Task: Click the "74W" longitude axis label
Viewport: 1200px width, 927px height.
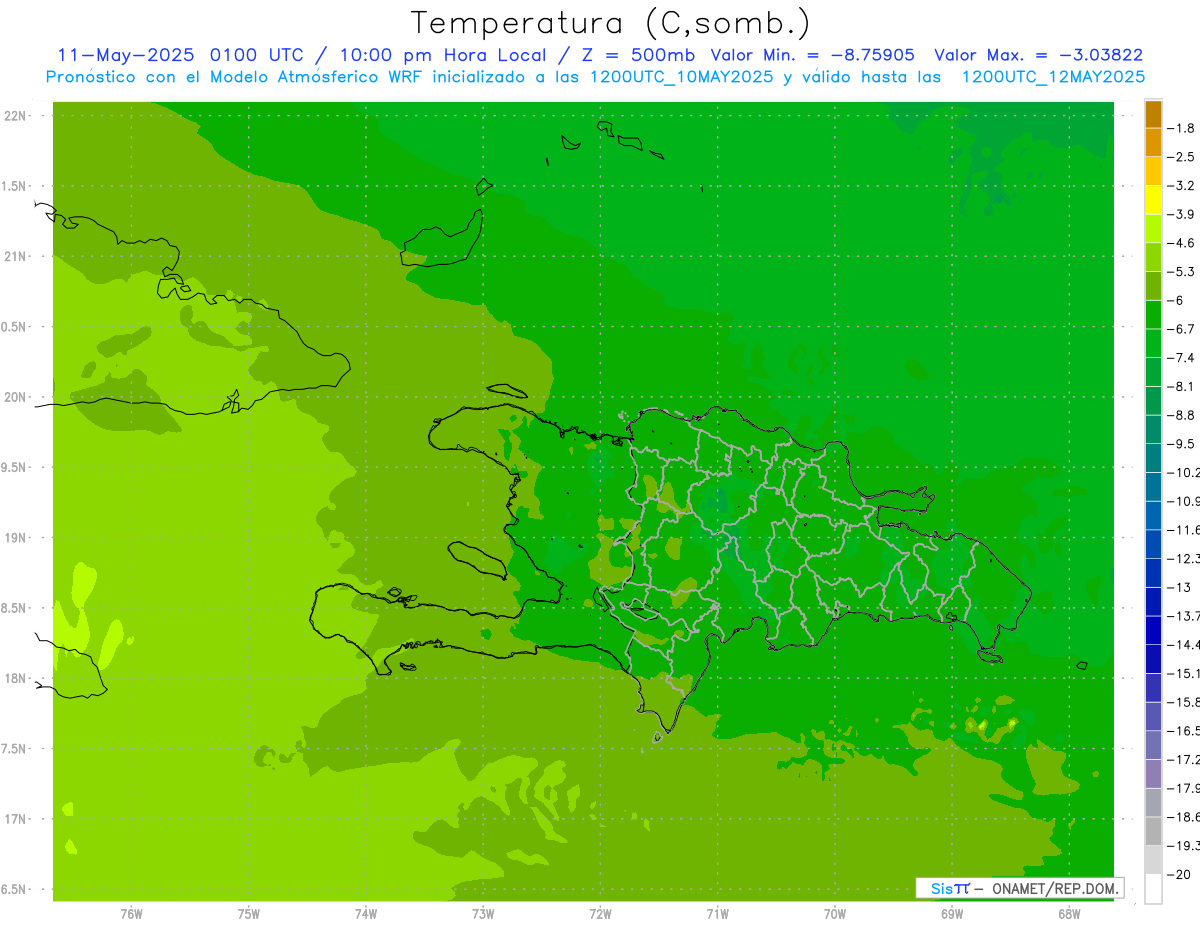Action: tap(366, 914)
